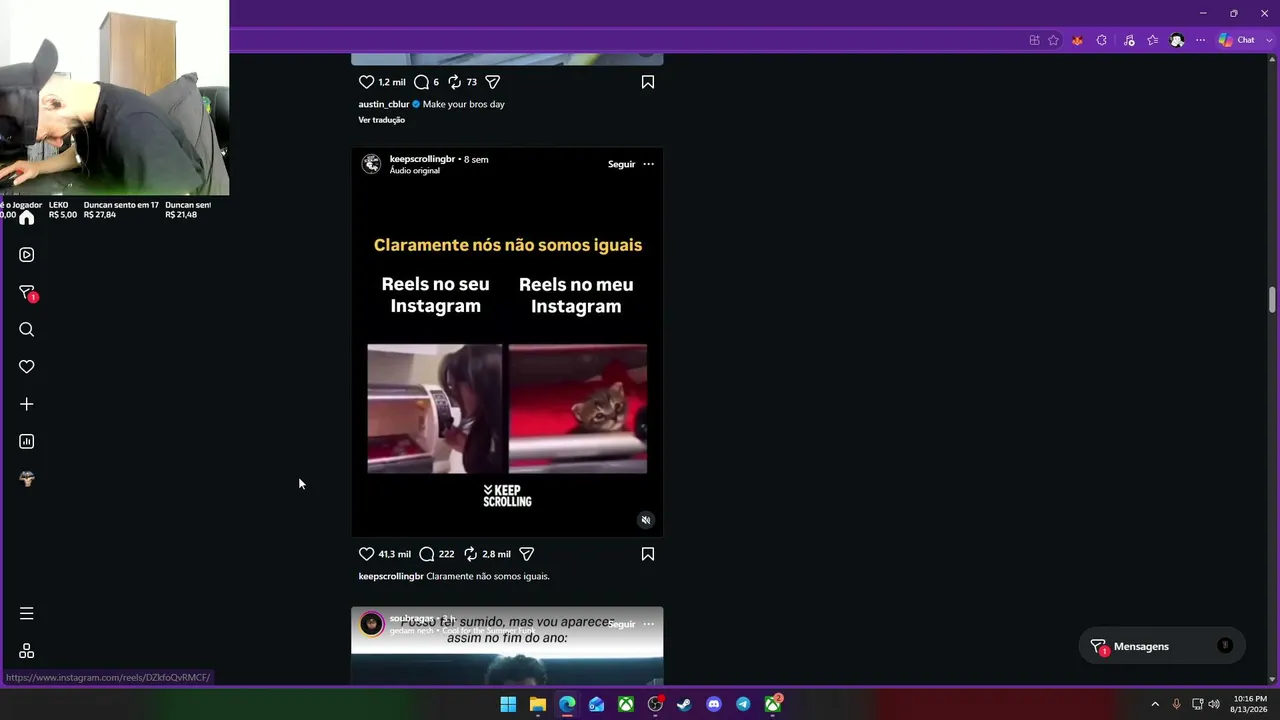Open Steam from the taskbar
This screenshot has width=1280, height=720.
click(684, 704)
